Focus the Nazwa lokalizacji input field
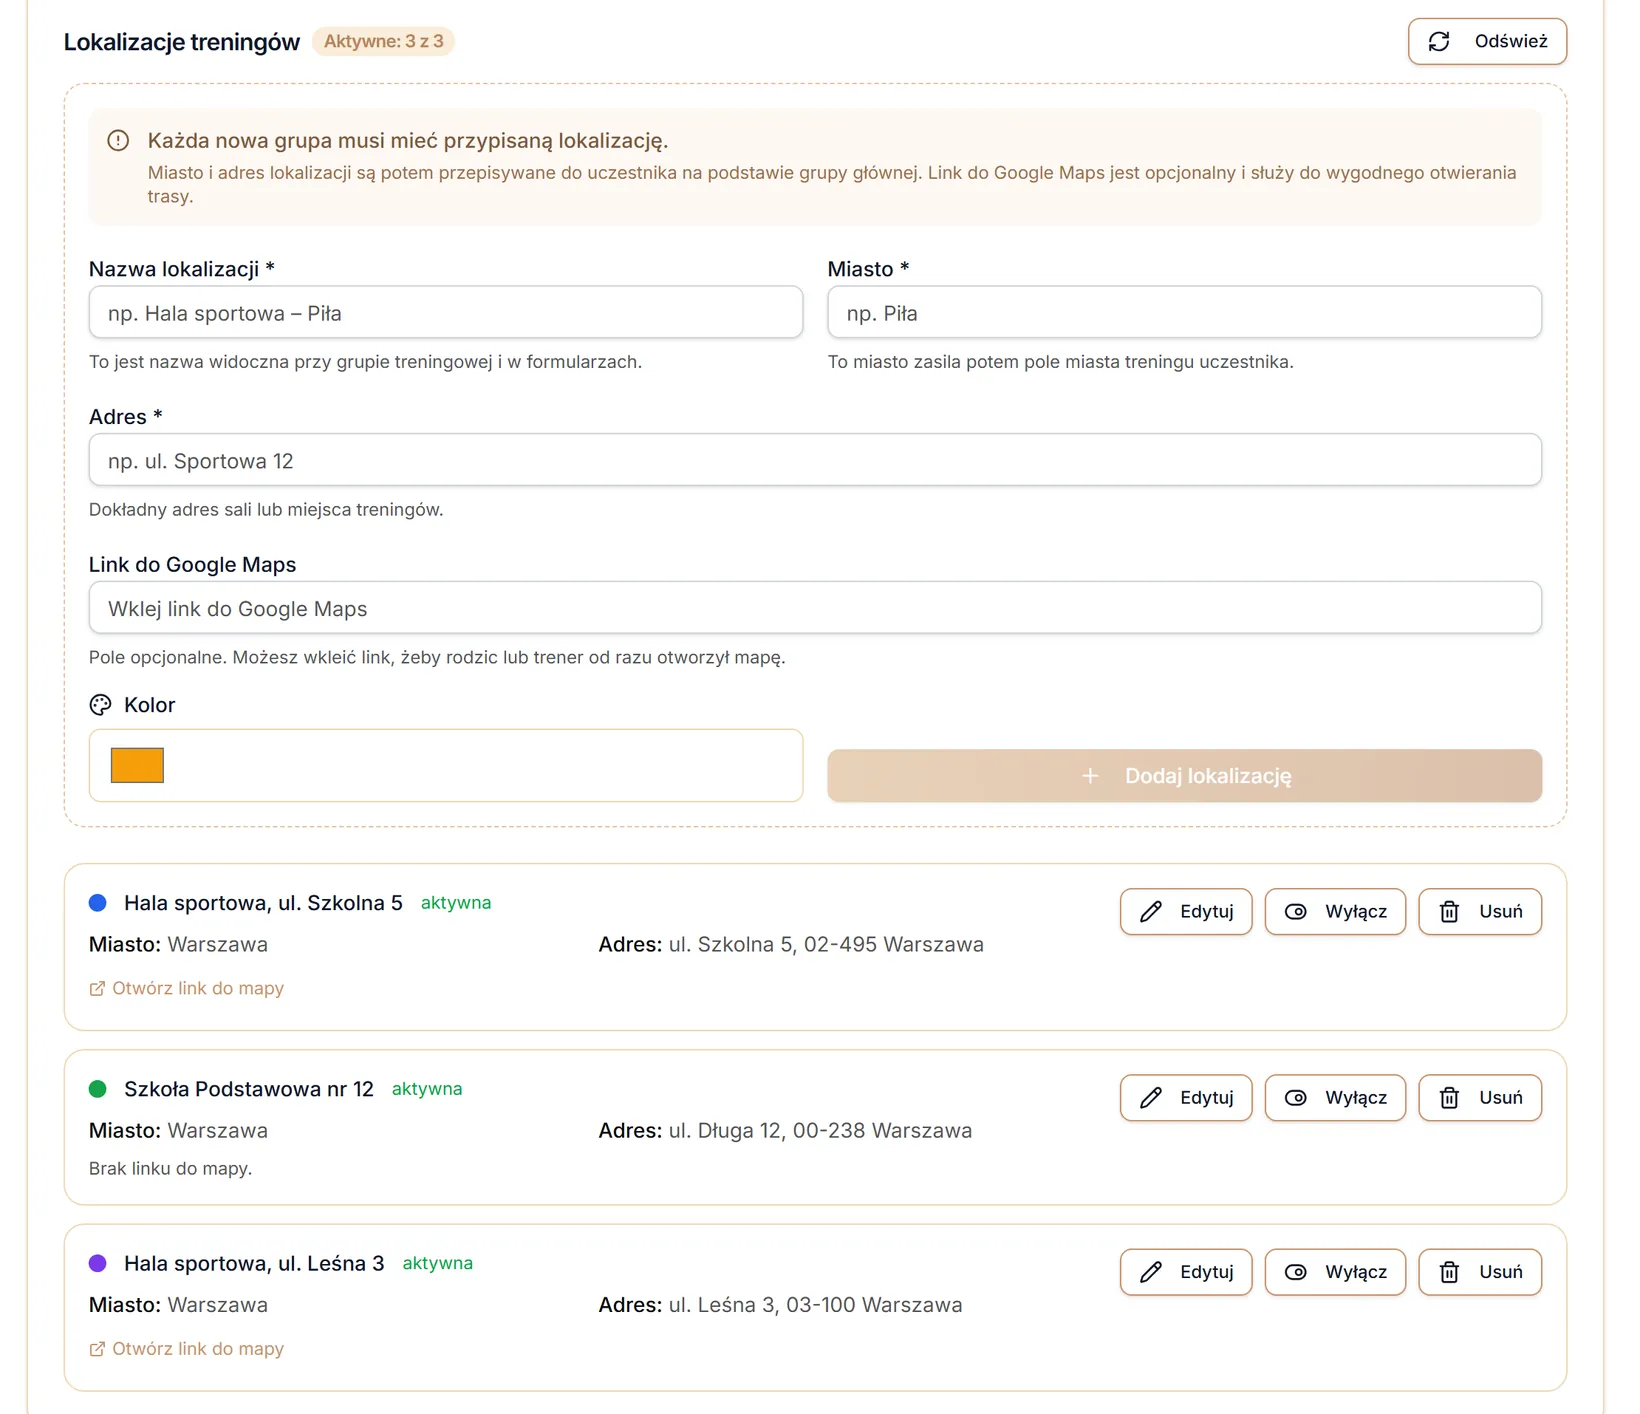1640x1414 pixels. pyautogui.click(x=446, y=312)
